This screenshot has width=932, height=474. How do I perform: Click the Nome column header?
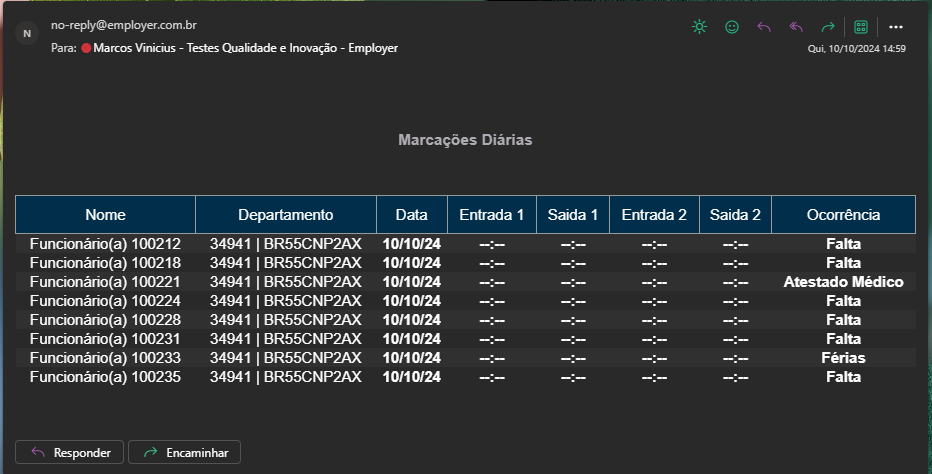click(105, 215)
